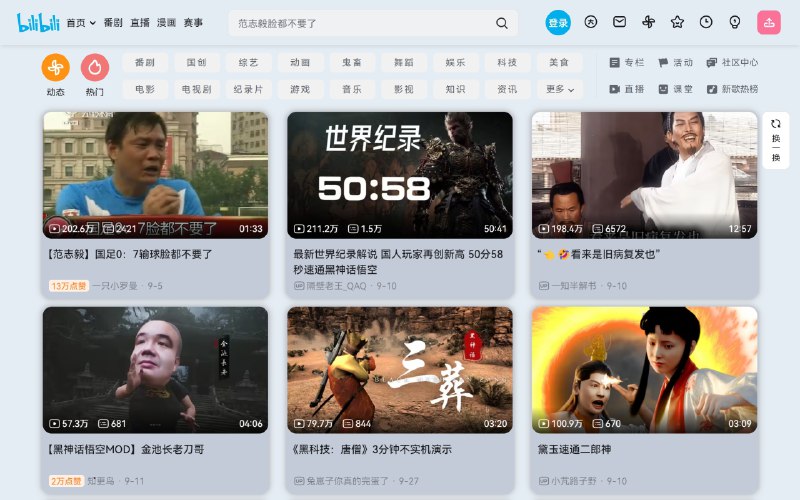Click the search magnifier icon

coord(501,23)
